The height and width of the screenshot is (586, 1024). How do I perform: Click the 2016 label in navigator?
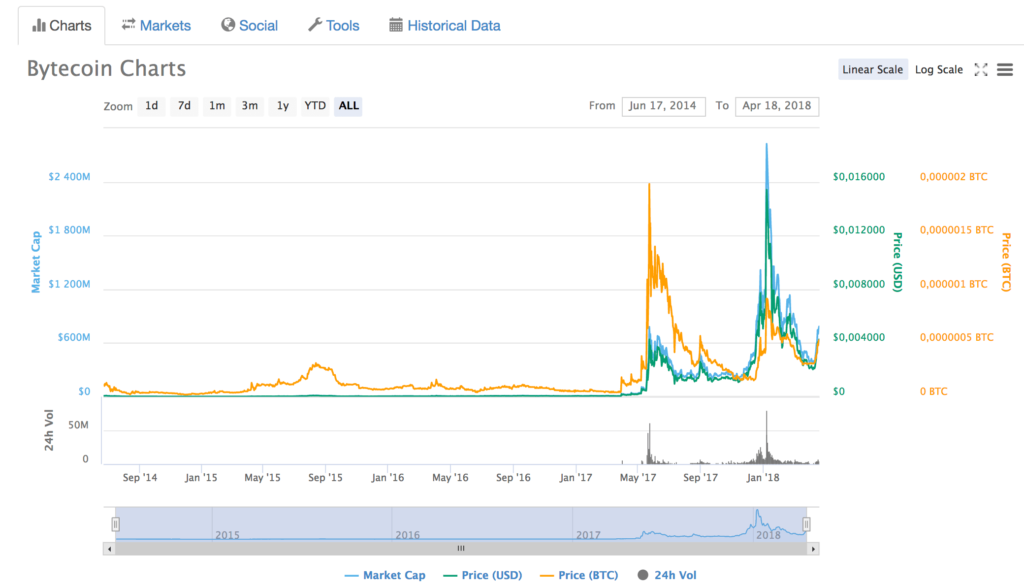click(408, 535)
